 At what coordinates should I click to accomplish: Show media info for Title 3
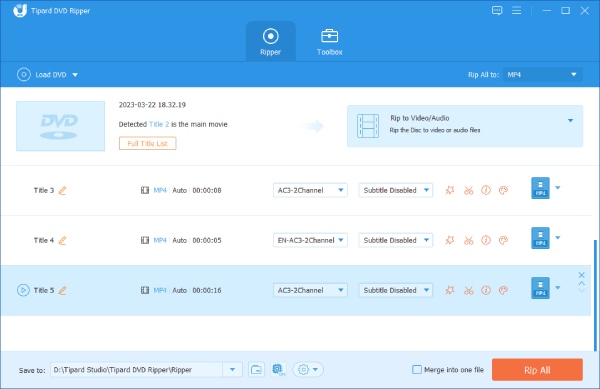[486, 190]
